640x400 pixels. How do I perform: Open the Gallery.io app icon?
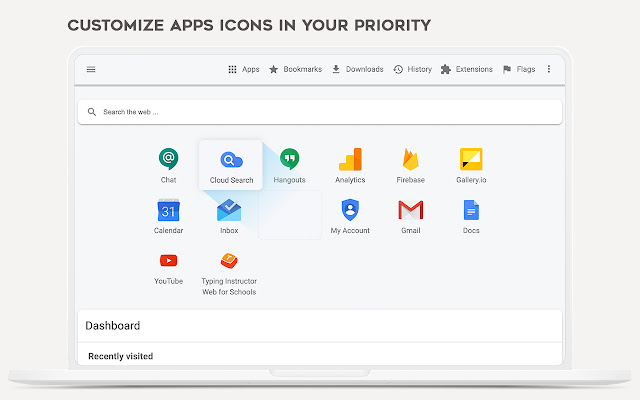[471, 159]
